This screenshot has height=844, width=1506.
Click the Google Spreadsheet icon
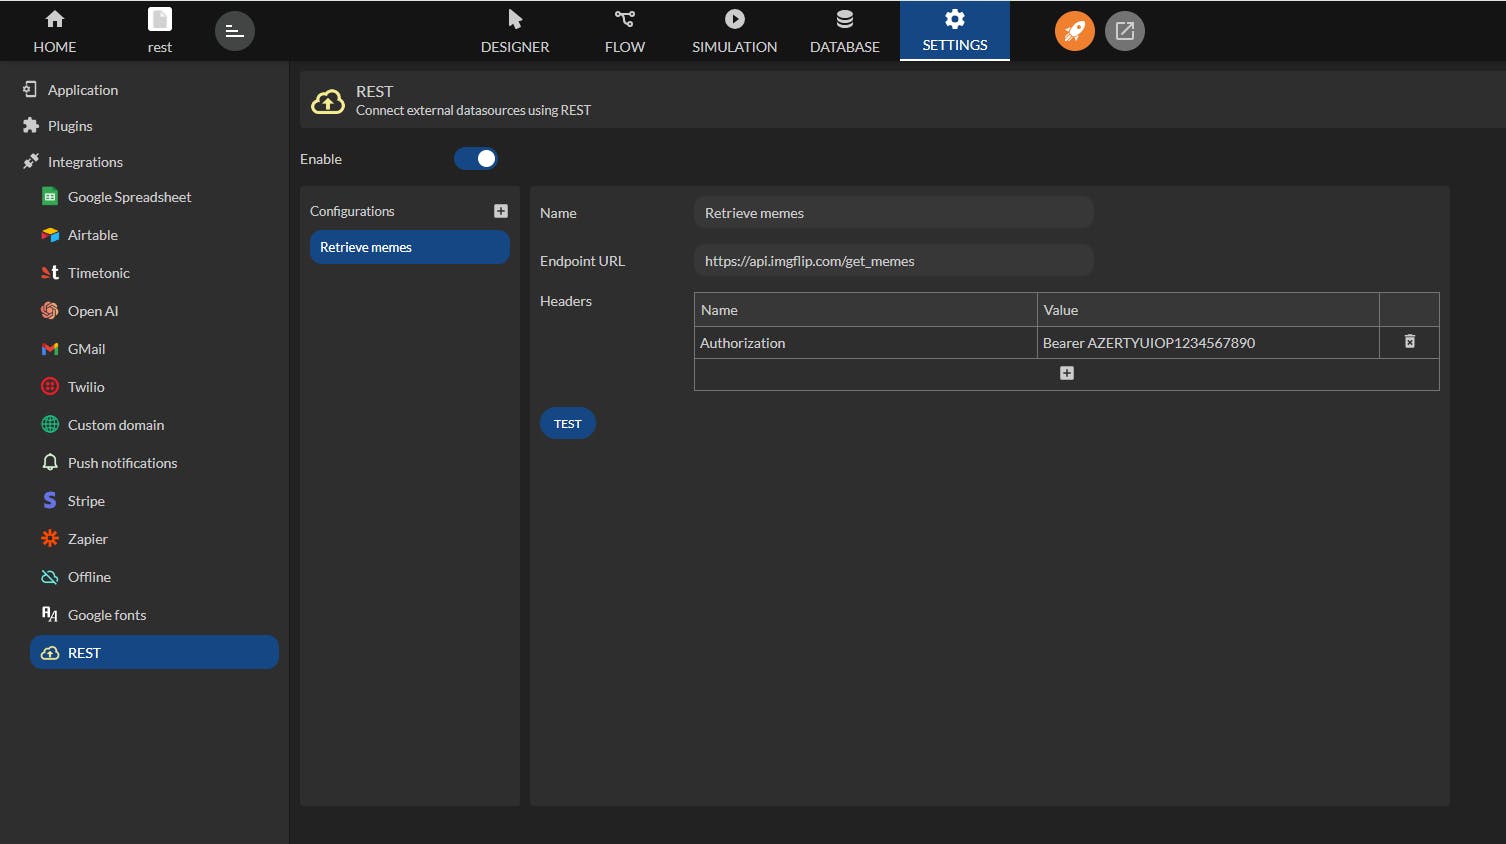[x=50, y=197]
